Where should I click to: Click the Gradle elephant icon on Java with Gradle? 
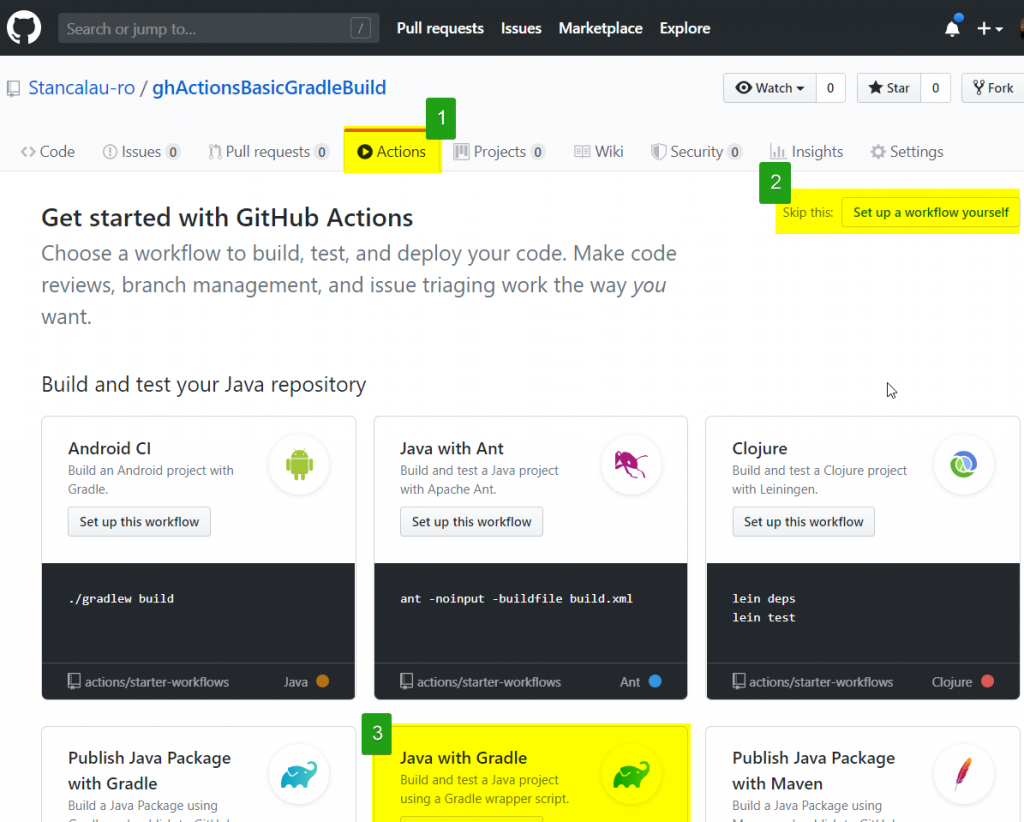(x=631, y=773)
